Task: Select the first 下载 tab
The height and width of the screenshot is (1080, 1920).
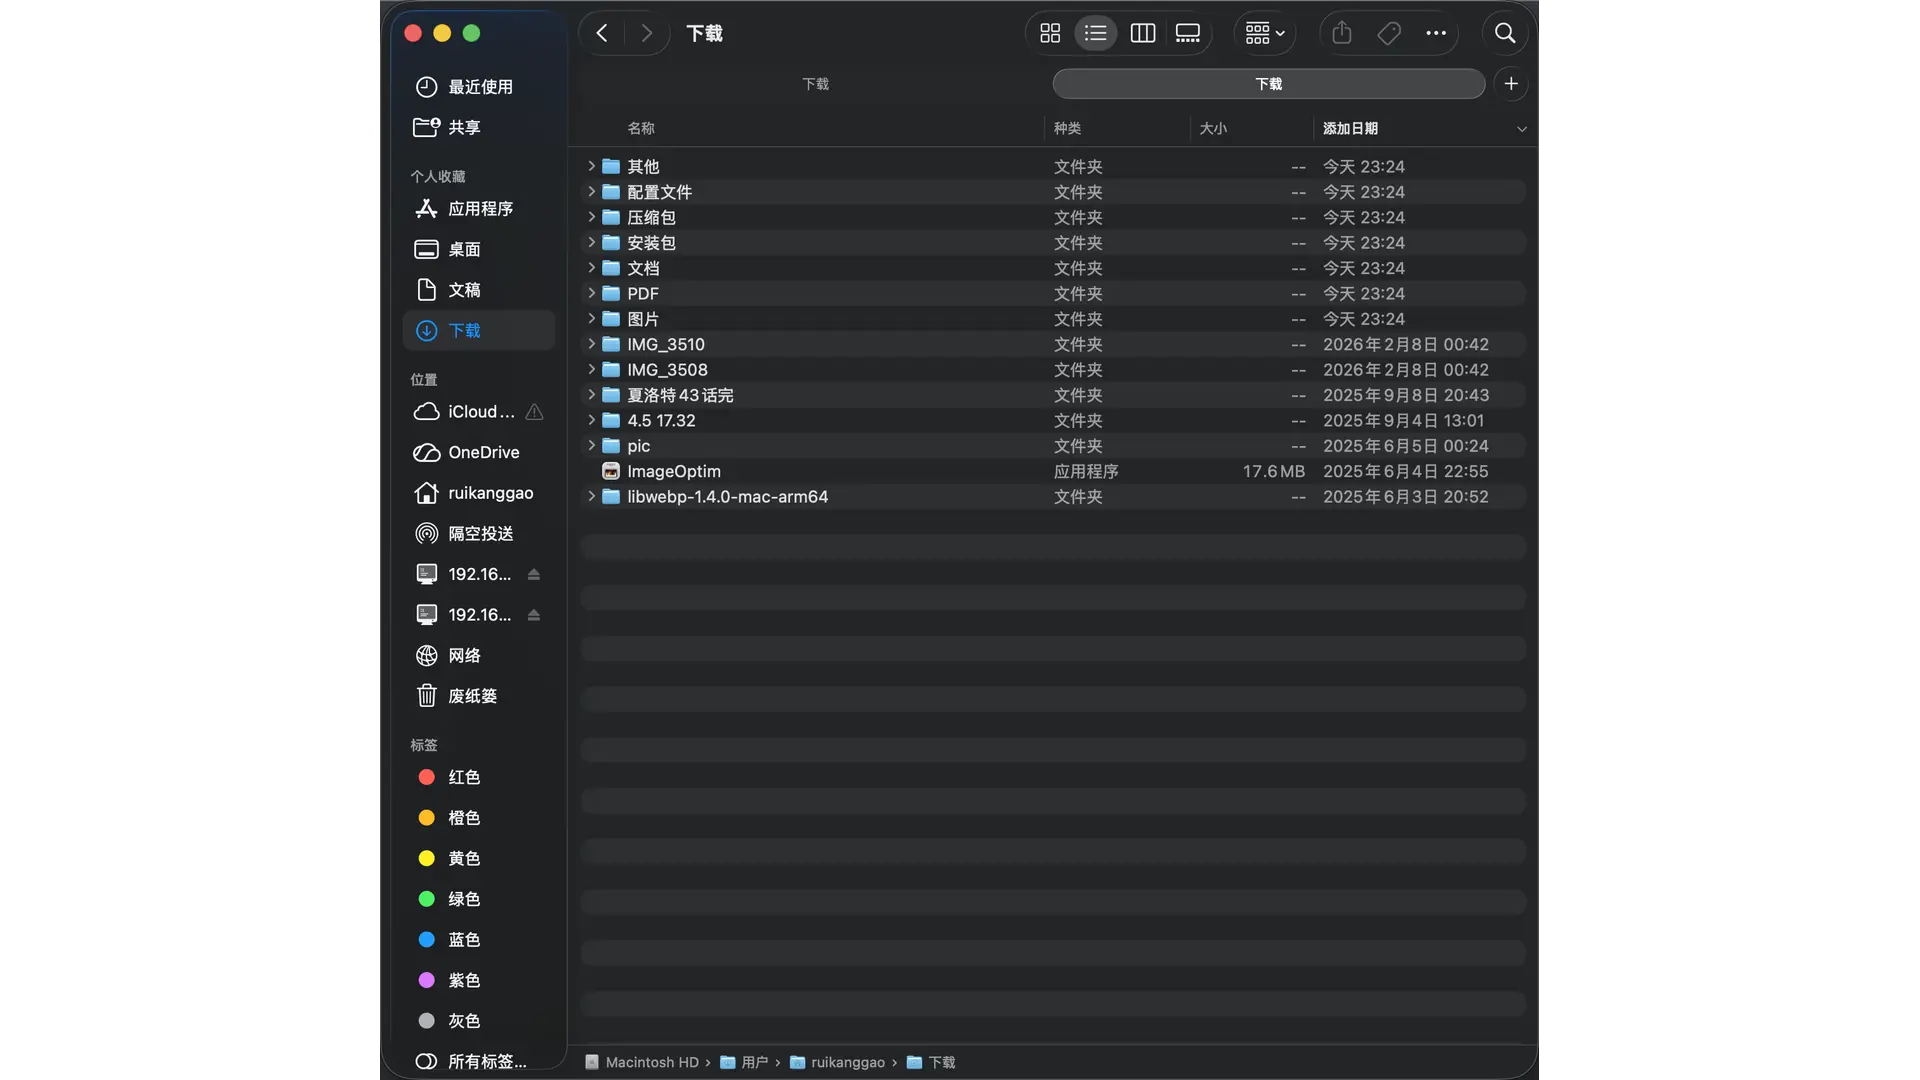Action: [x=815, y=84]
